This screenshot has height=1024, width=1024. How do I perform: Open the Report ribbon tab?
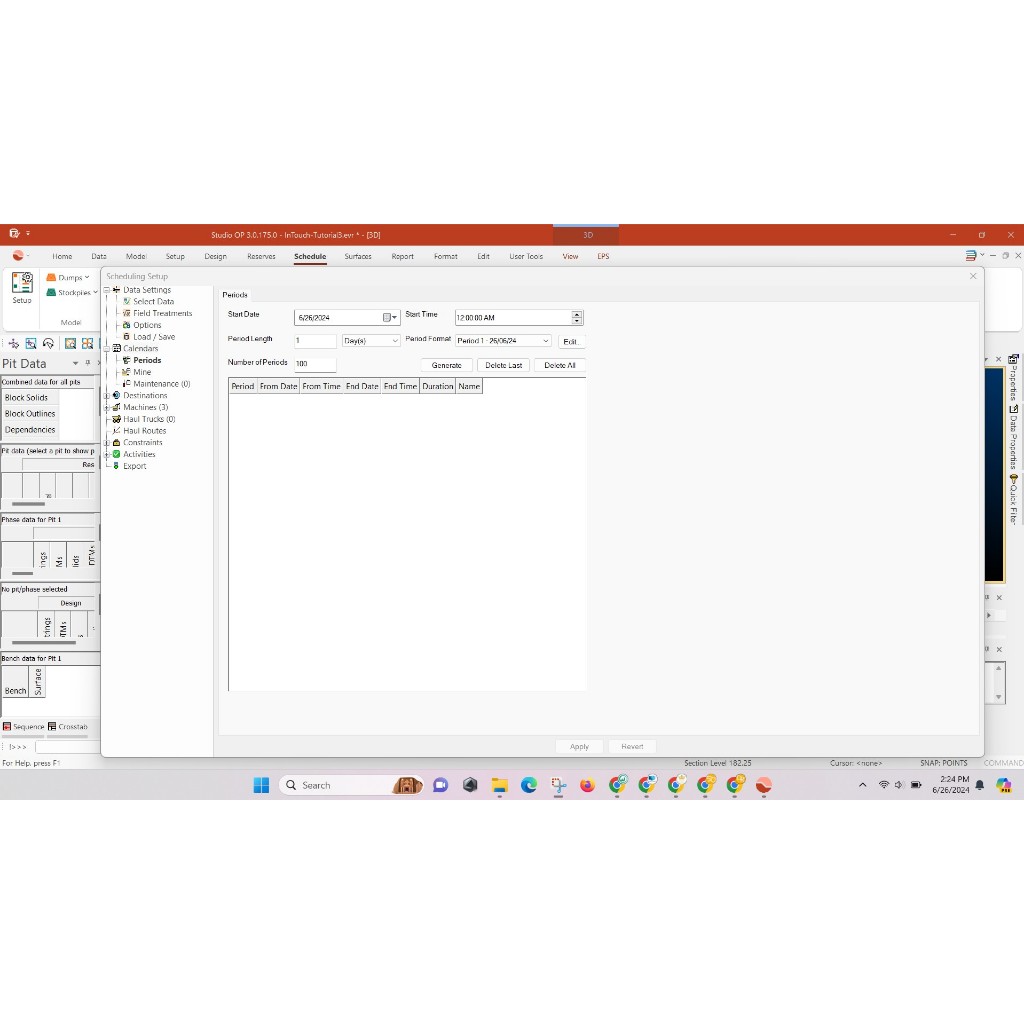pyautogui.click(x=402, y=257)
